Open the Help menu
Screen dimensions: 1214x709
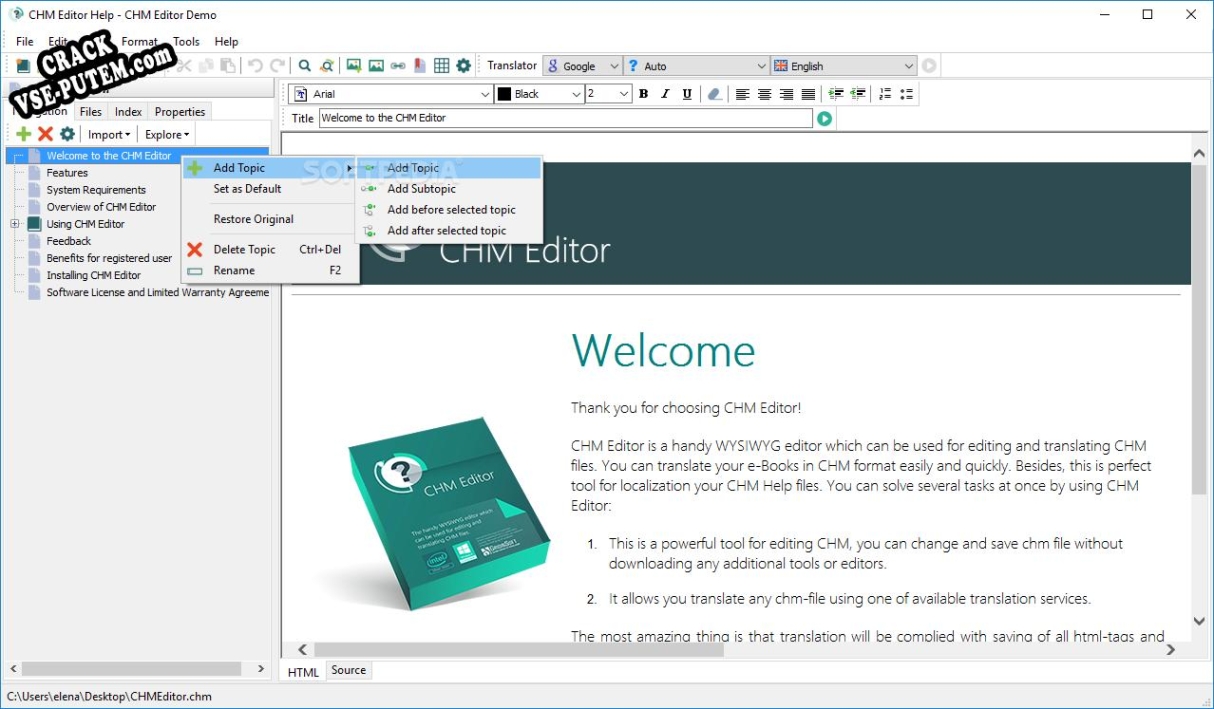[x=227, y=42]
